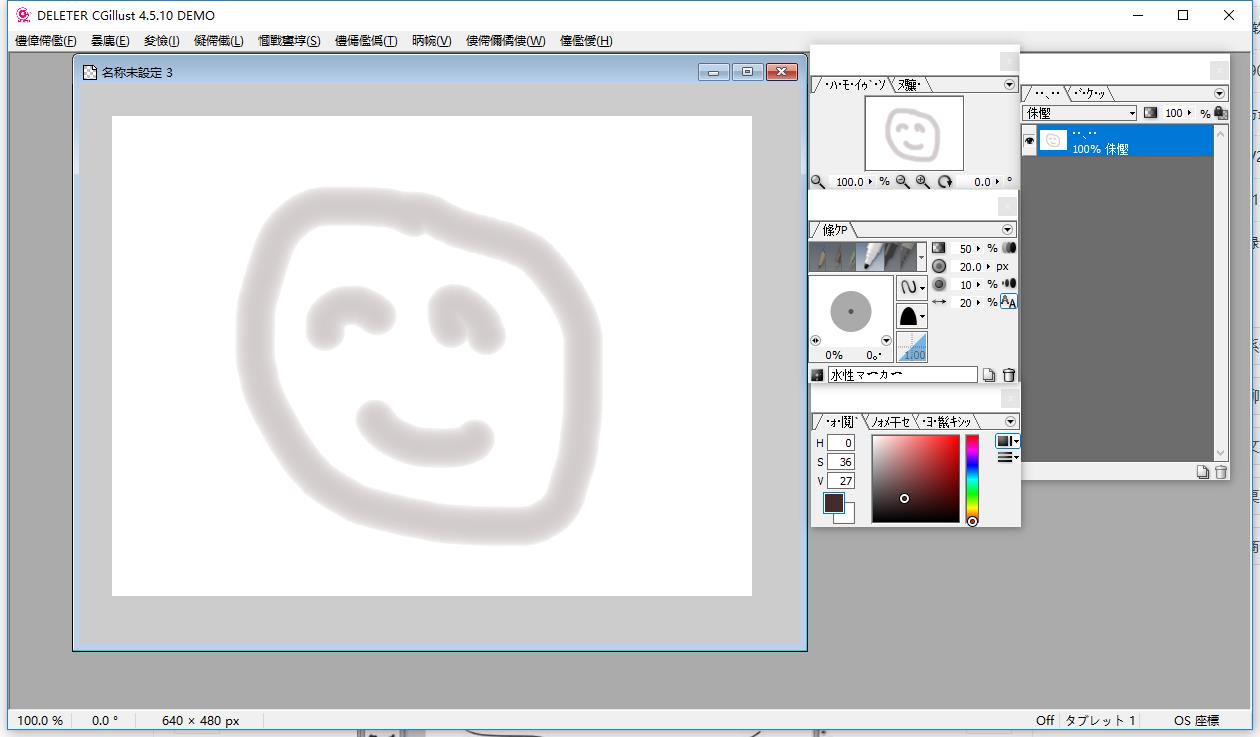
Task: Open the menu ending with (W) in the menu bar
Action: (505, 41)
